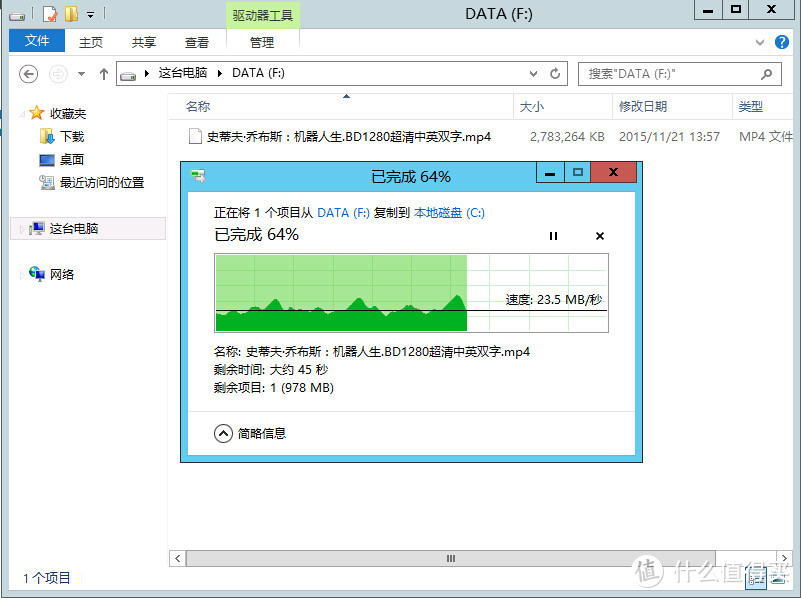Click the Back navigation arrow
Viewport: 801px width, 598px height.
28,74
